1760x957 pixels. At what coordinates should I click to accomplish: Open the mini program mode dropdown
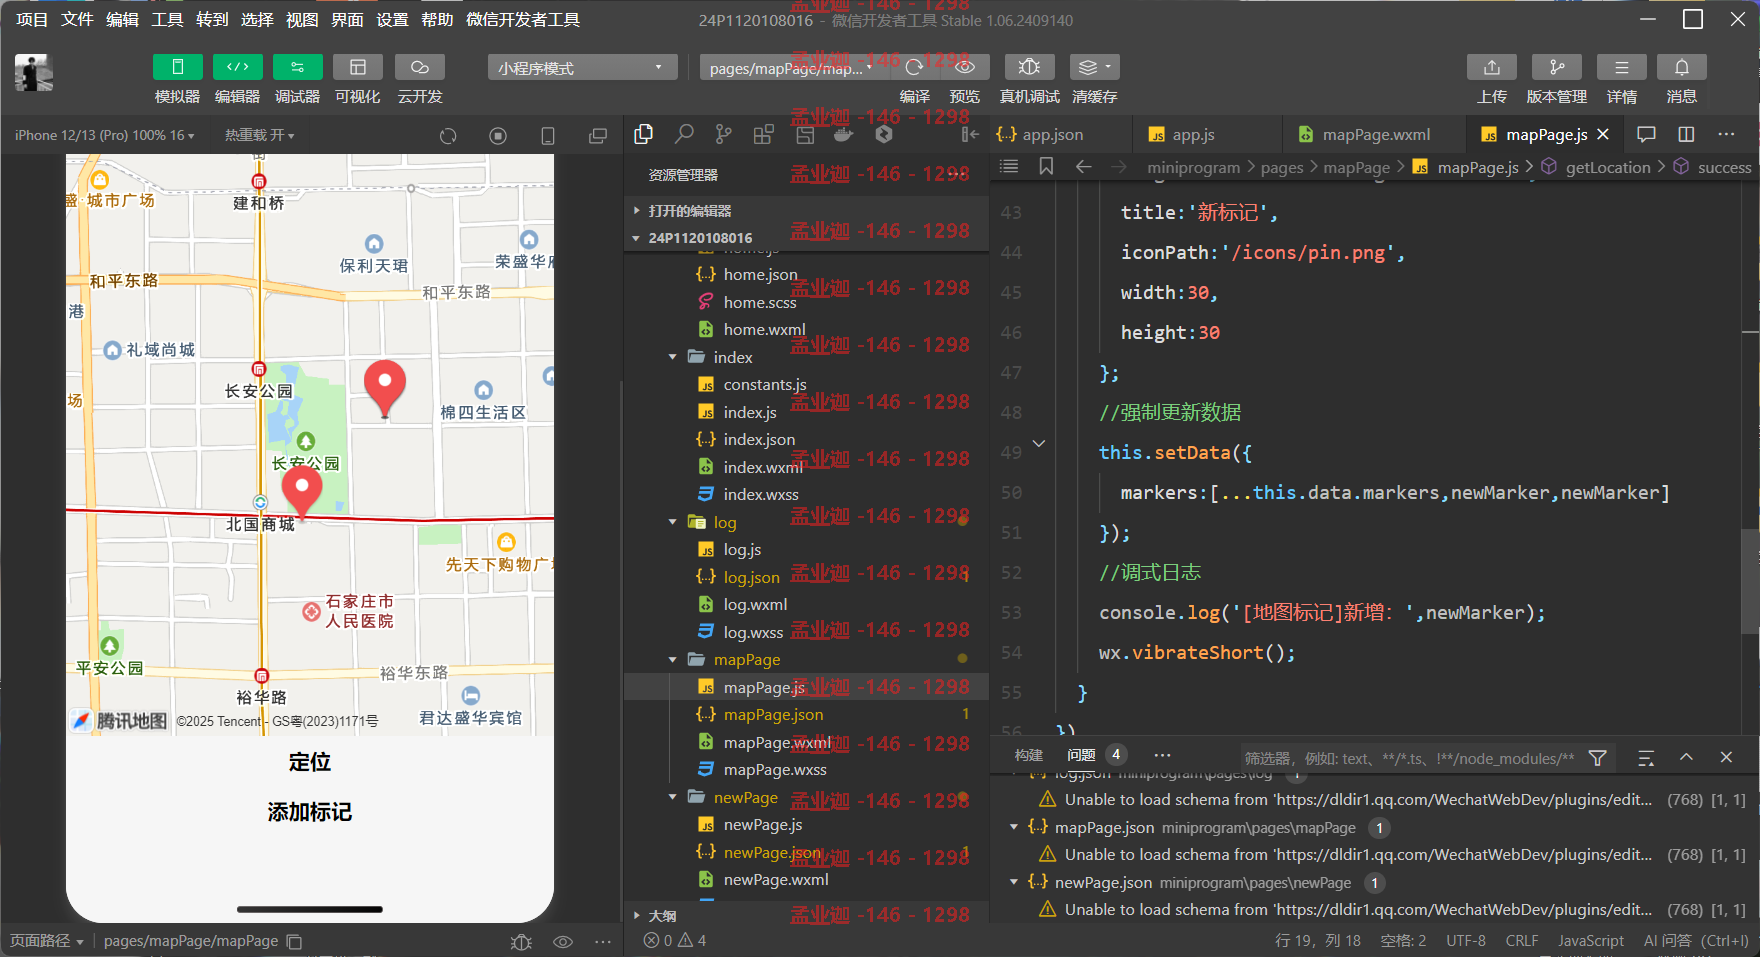click(x=582, y=67)
